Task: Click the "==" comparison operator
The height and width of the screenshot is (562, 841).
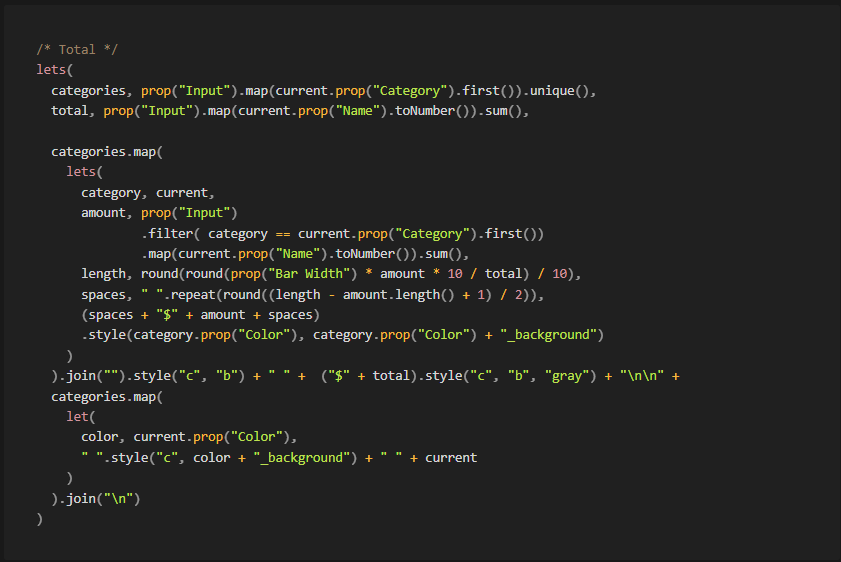Action: click(x=283, y=234)
